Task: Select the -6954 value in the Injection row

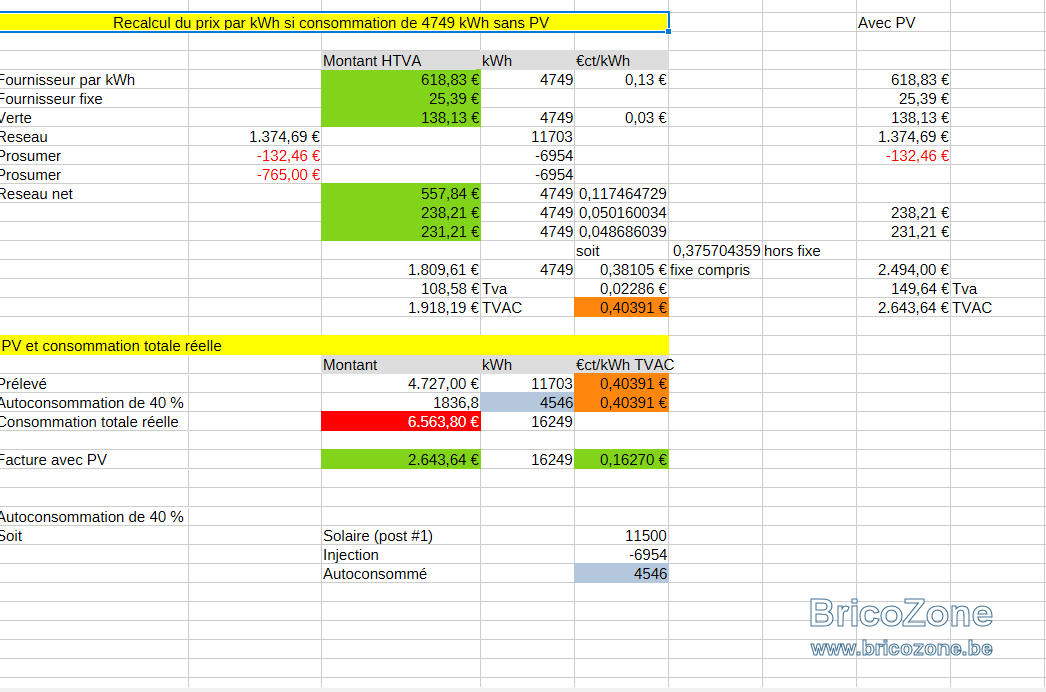Action: click(621, 555)
